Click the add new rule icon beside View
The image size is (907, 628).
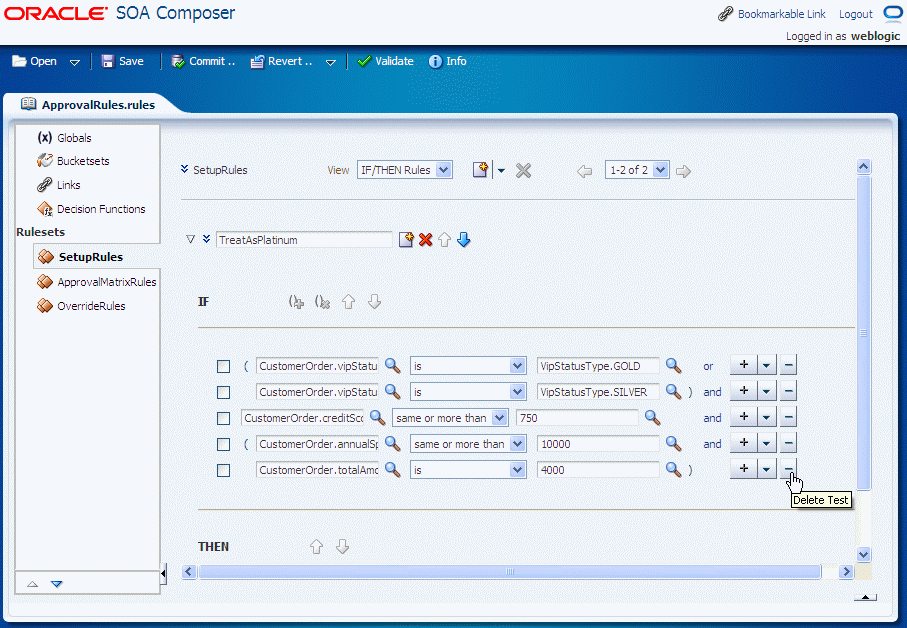[481, 170]
